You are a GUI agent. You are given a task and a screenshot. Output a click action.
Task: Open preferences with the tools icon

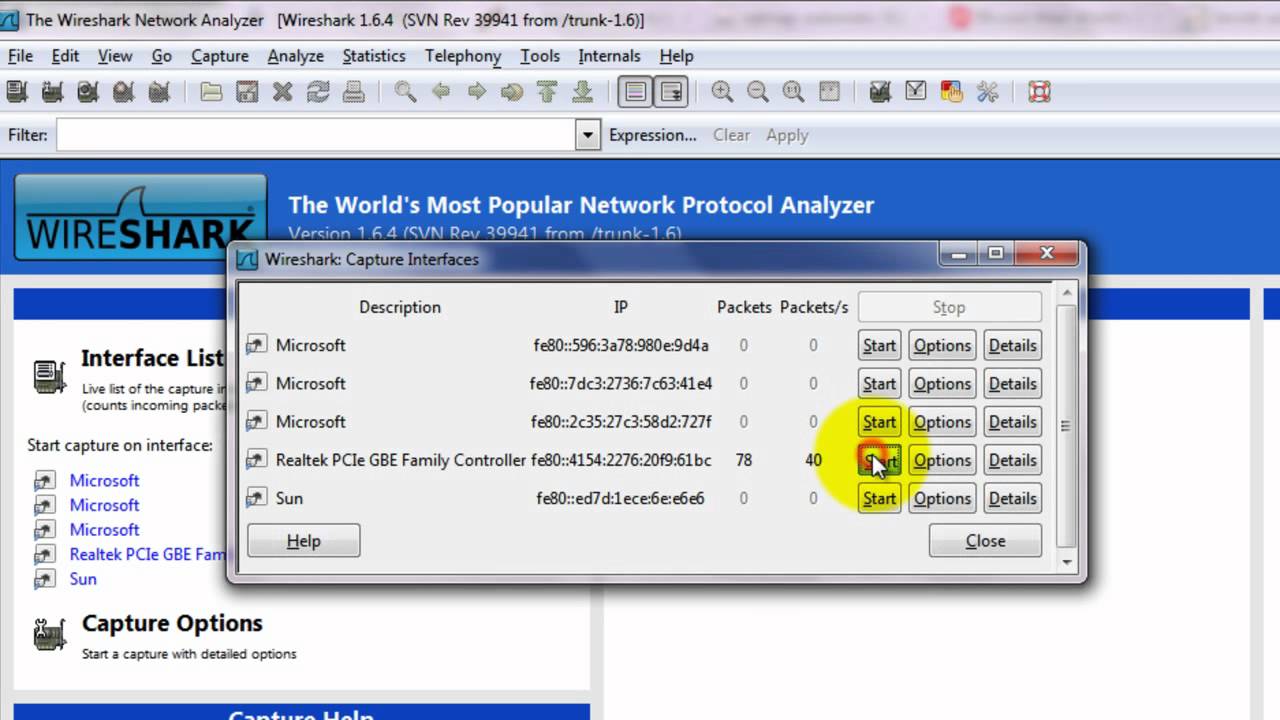pos(988,92)
